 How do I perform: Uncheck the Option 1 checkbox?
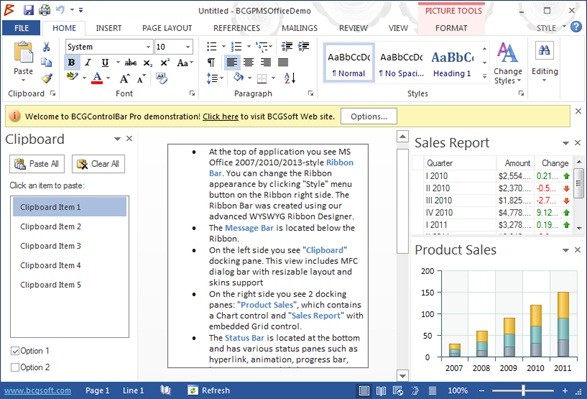[x=15, y=351]
